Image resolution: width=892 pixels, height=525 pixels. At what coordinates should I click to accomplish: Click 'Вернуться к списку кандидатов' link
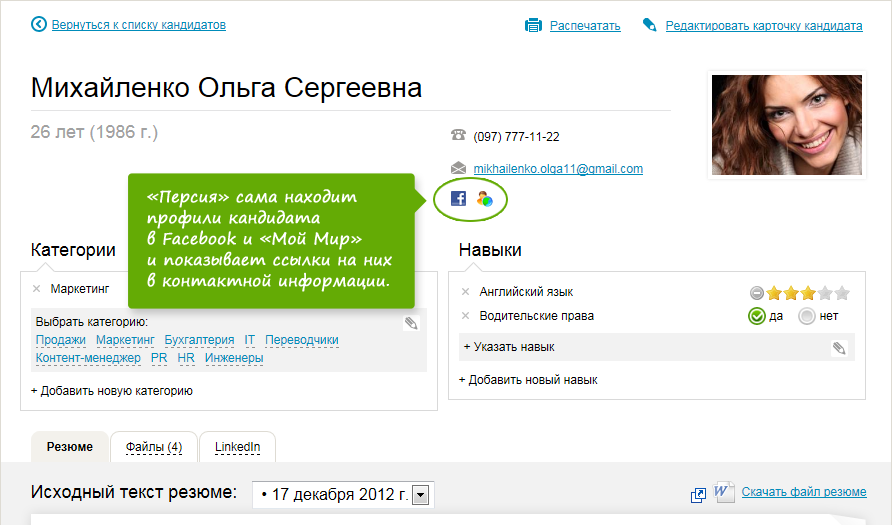pos(138,25)
